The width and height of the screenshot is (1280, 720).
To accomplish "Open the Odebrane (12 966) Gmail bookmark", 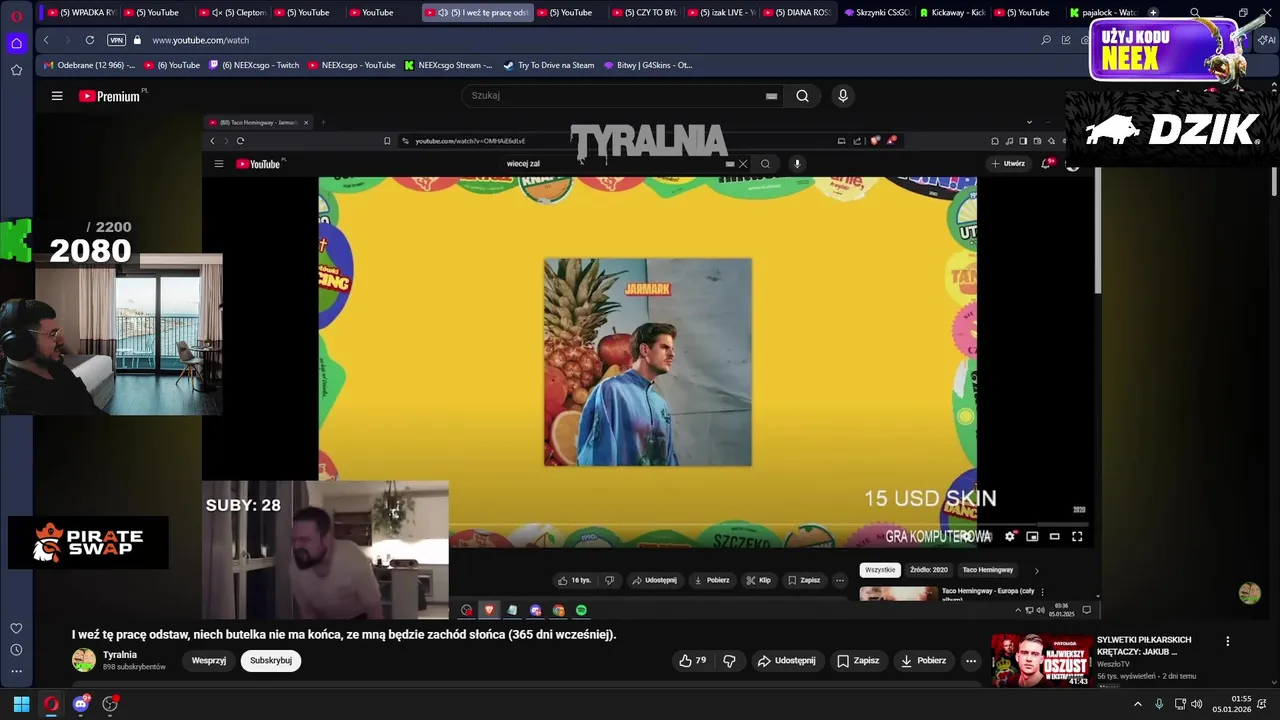I will click(90, 65).
